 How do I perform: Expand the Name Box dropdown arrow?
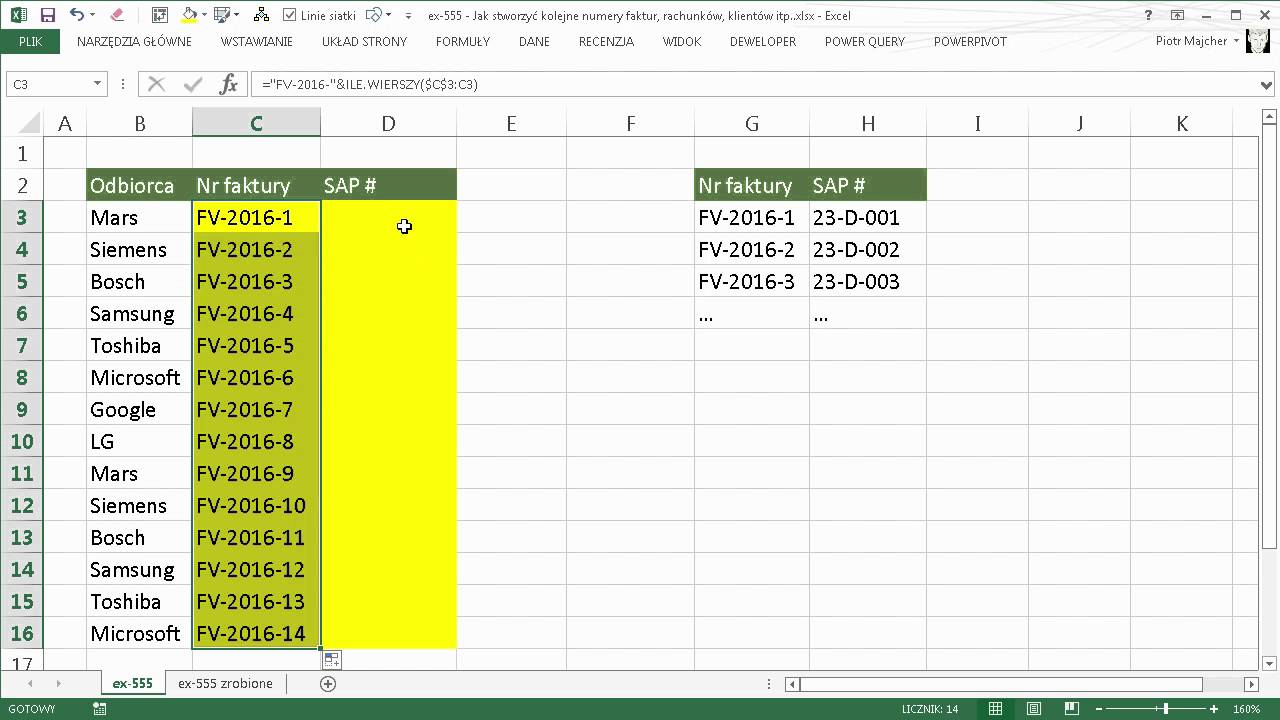(98, 84)
